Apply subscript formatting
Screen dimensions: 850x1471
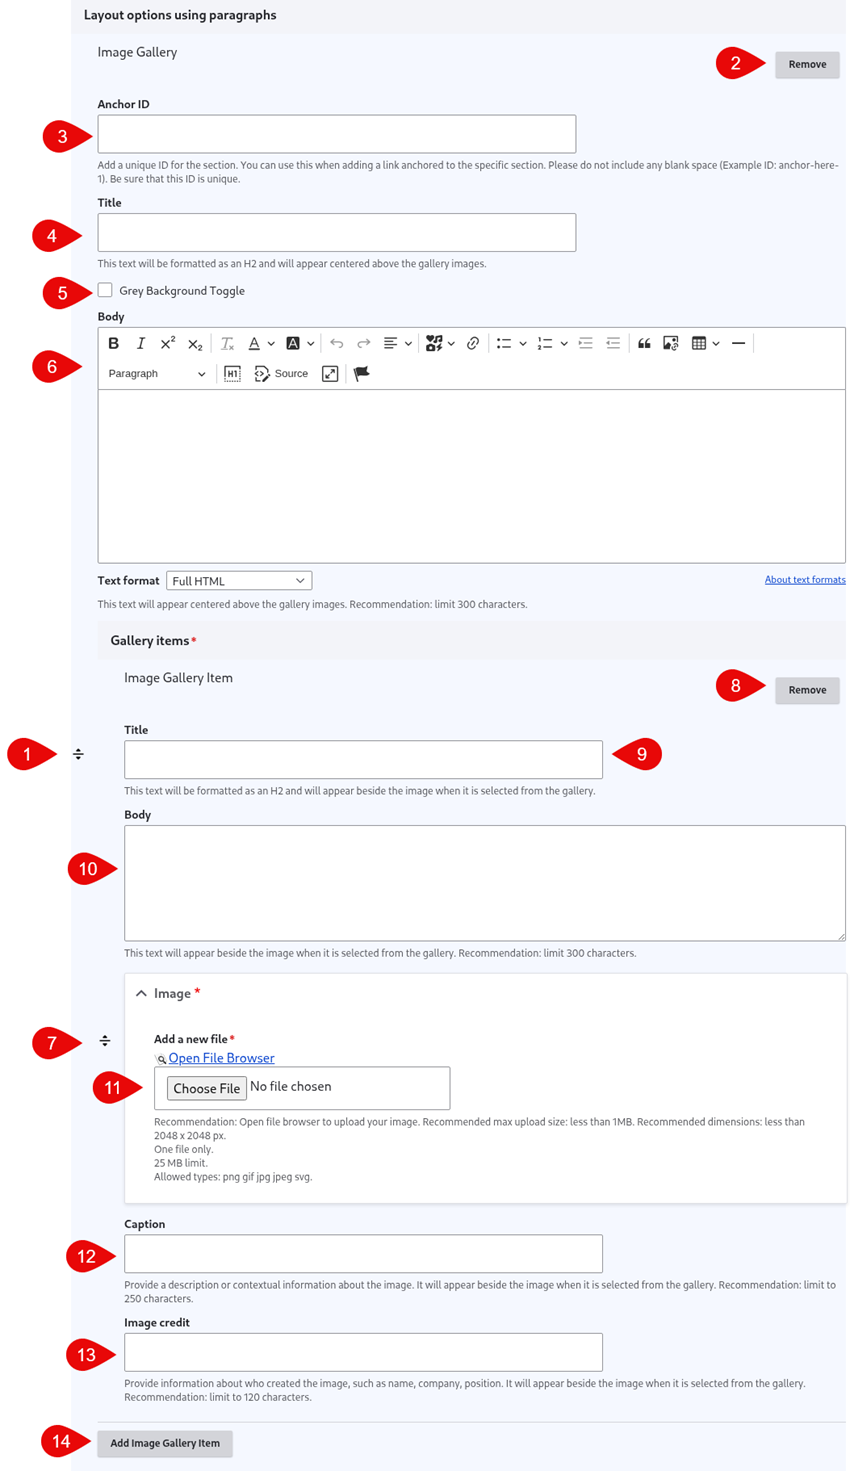[x=195, y=343]
